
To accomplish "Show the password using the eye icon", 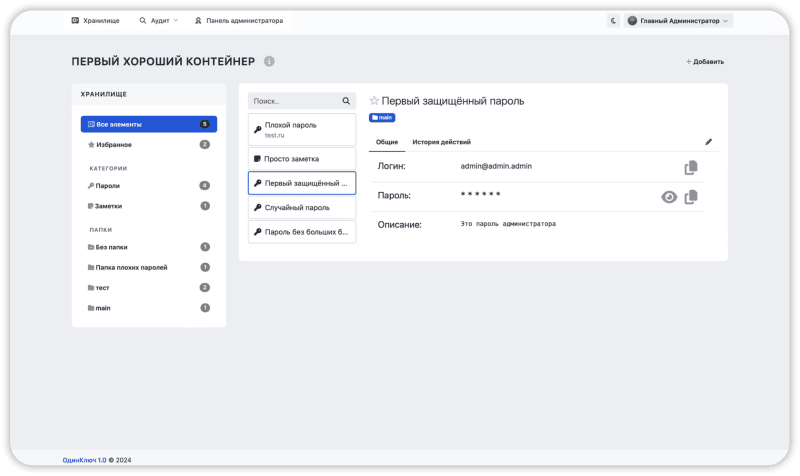I will (669, 197).
